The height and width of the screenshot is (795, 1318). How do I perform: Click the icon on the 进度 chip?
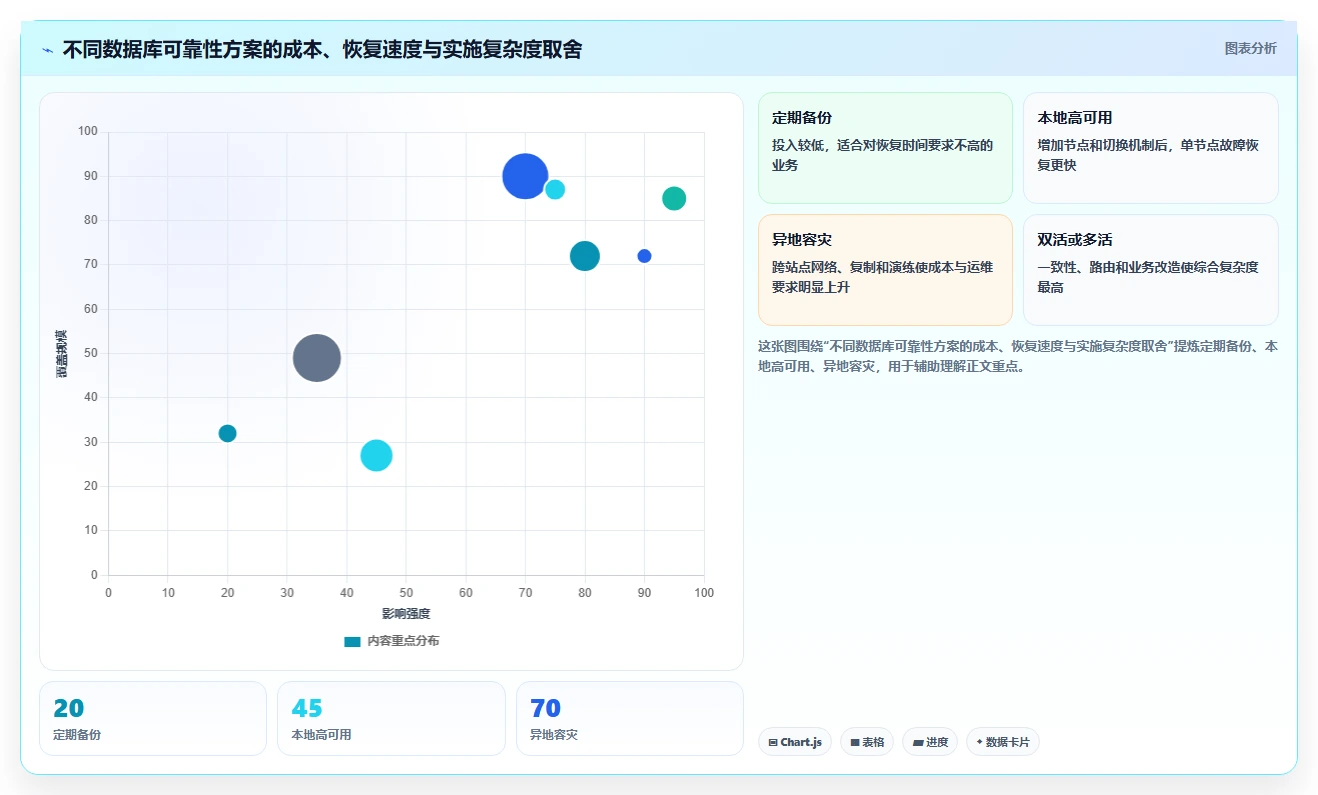tap(918, 742)
